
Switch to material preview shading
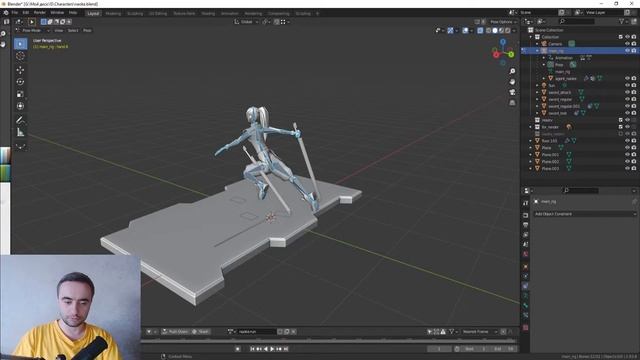[501, 30]
